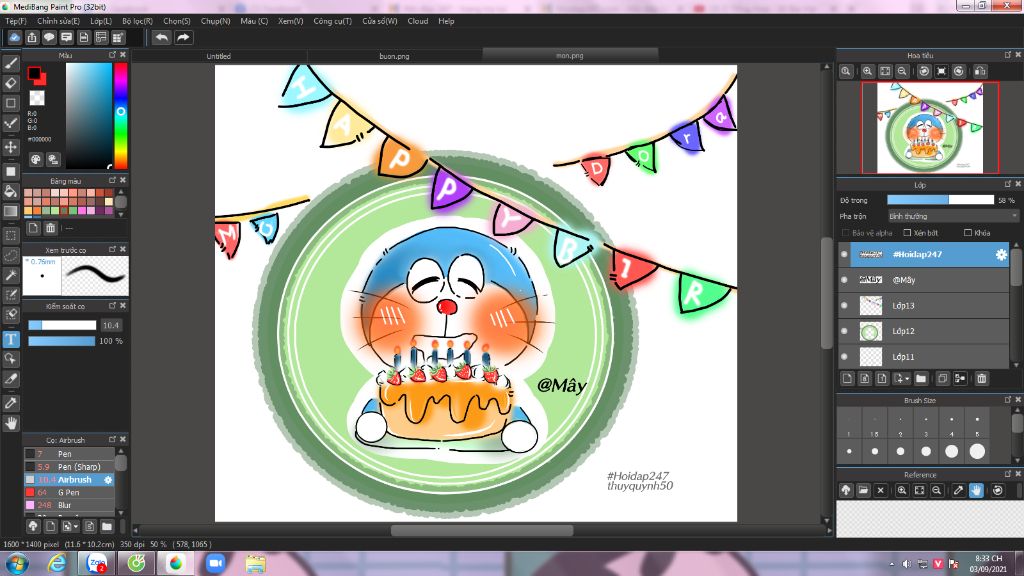Select the rectangular Select tool
The image size is (1024, 576).
pyautogui.click(x=10, y=235)
